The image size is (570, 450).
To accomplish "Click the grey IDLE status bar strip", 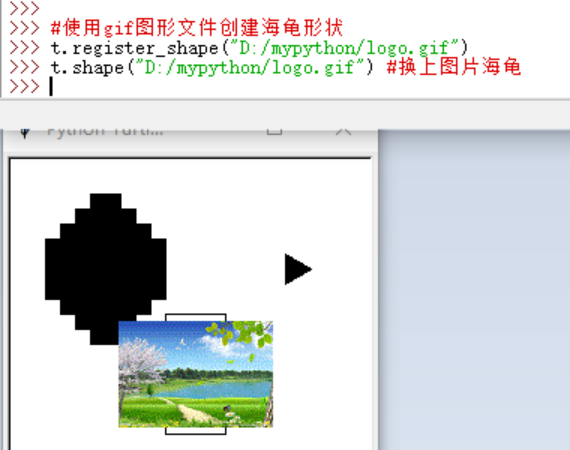I will point(285,114).
